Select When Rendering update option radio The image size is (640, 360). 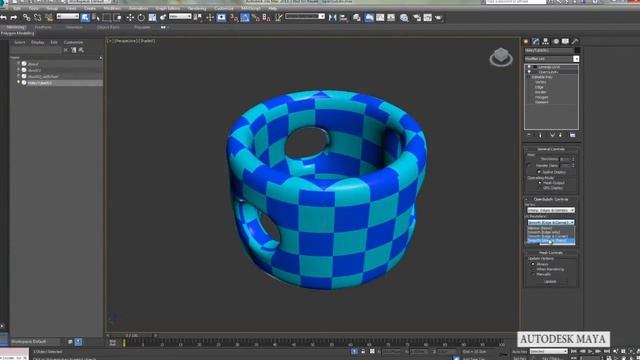tap(533, 269)
